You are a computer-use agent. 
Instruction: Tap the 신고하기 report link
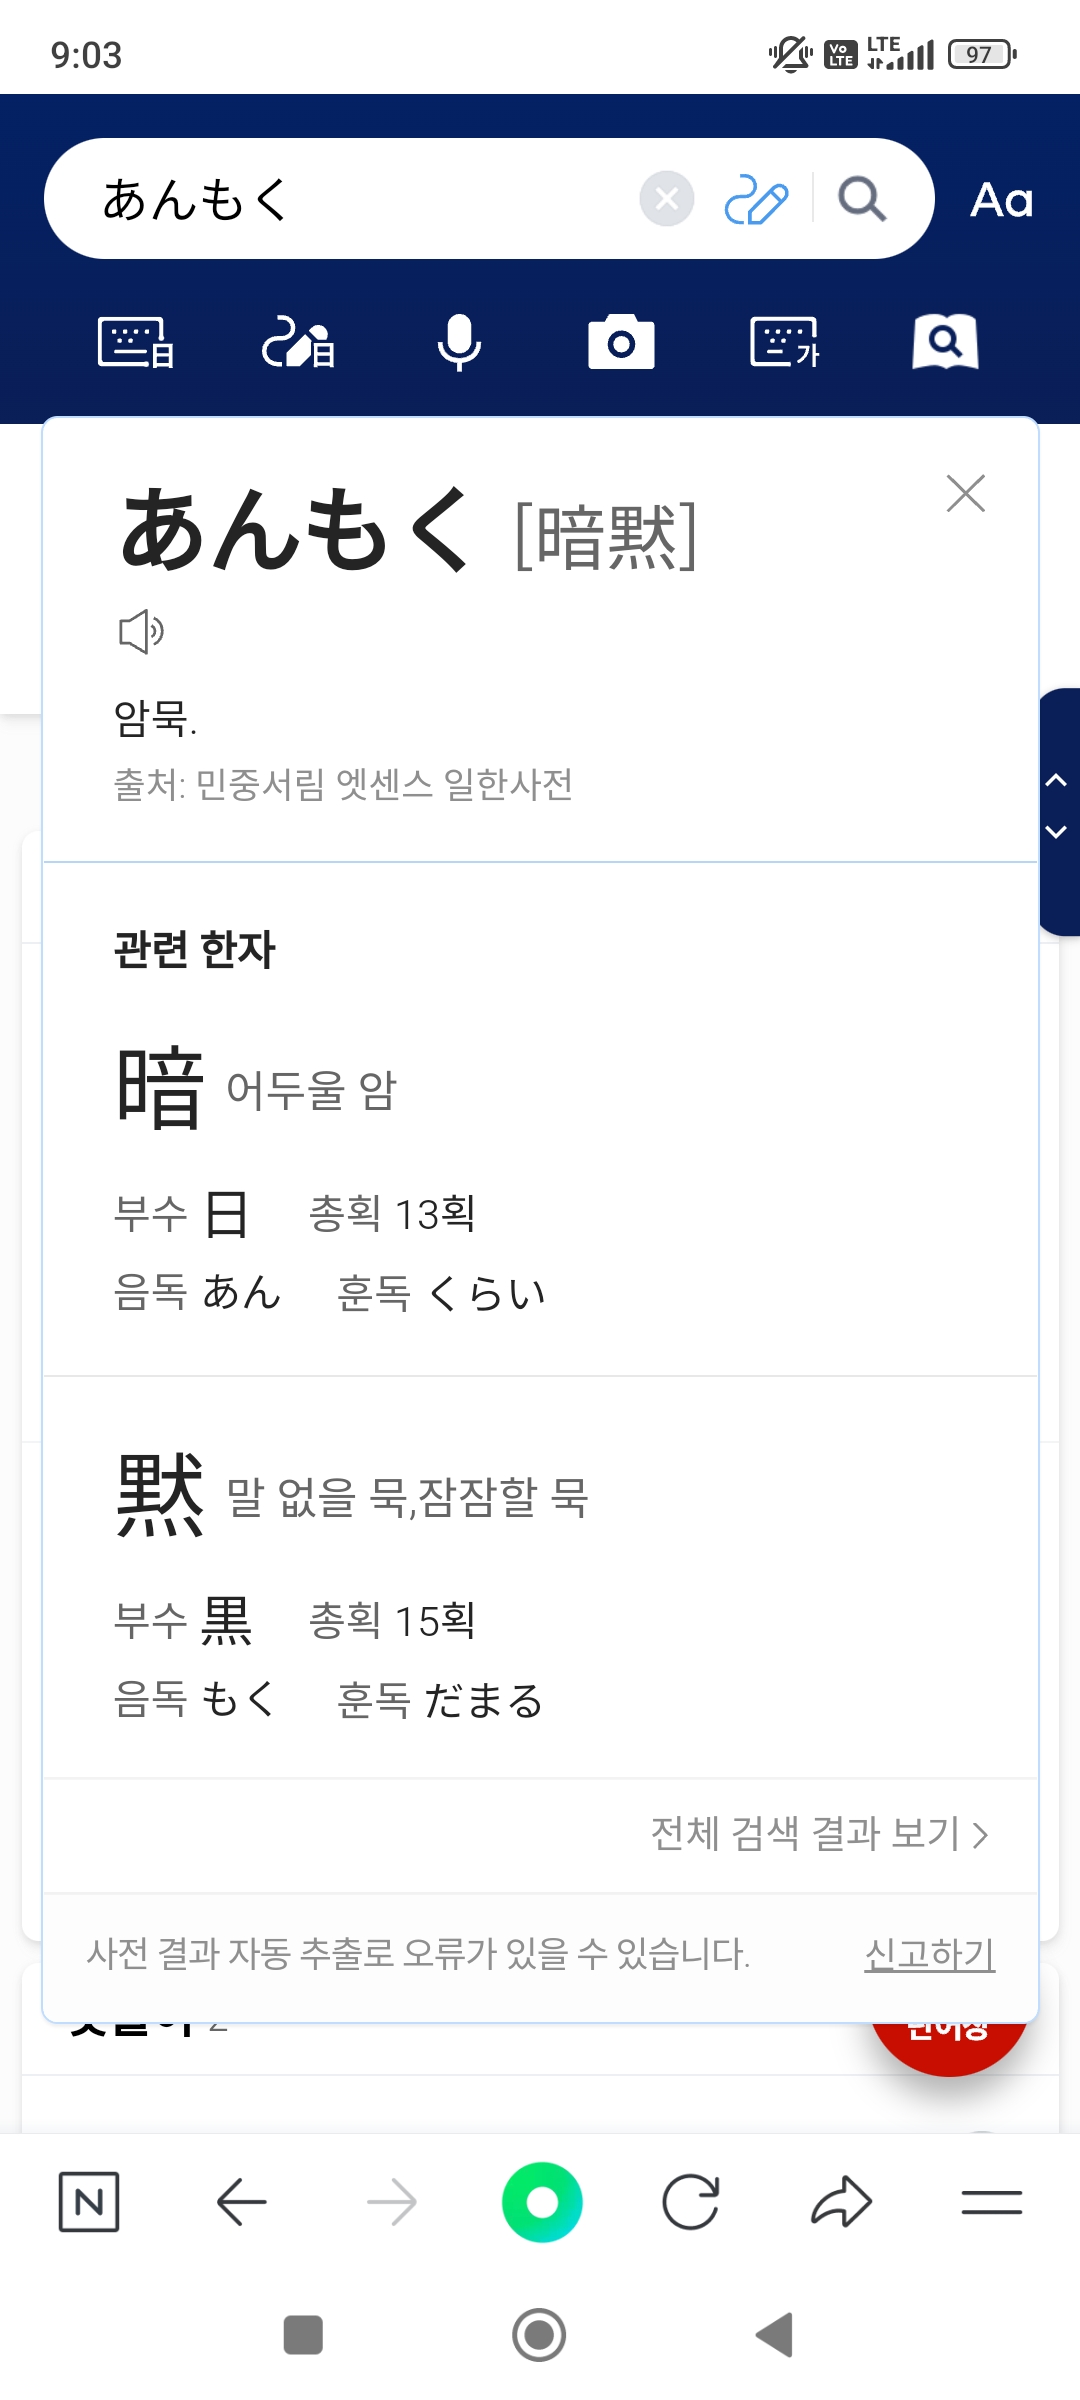929,1953
